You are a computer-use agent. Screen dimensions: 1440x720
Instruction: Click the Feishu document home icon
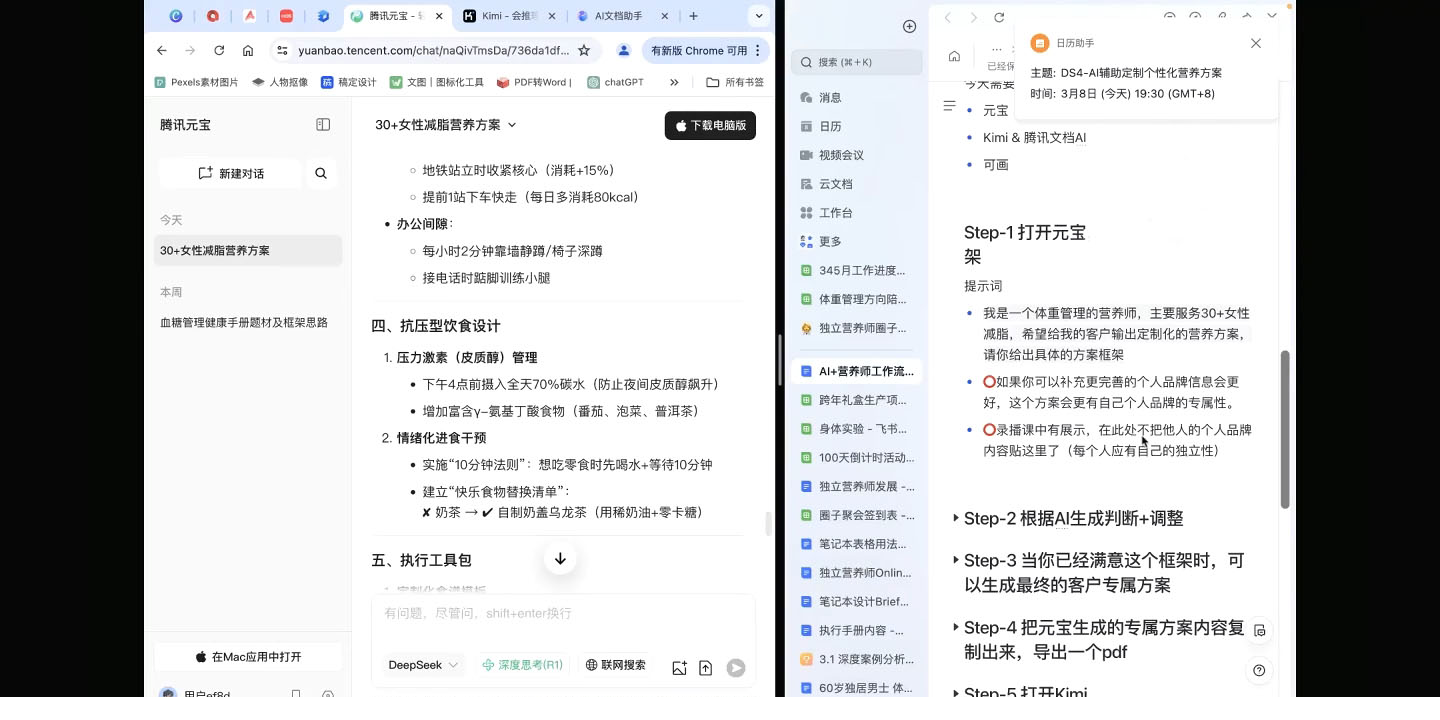click(954, 56)
